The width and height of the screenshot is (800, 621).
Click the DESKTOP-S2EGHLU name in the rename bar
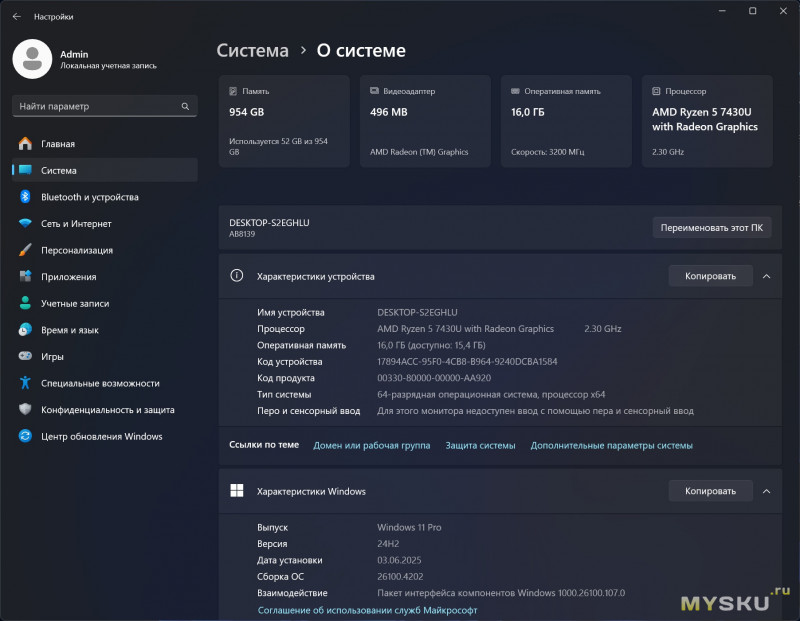269,222
